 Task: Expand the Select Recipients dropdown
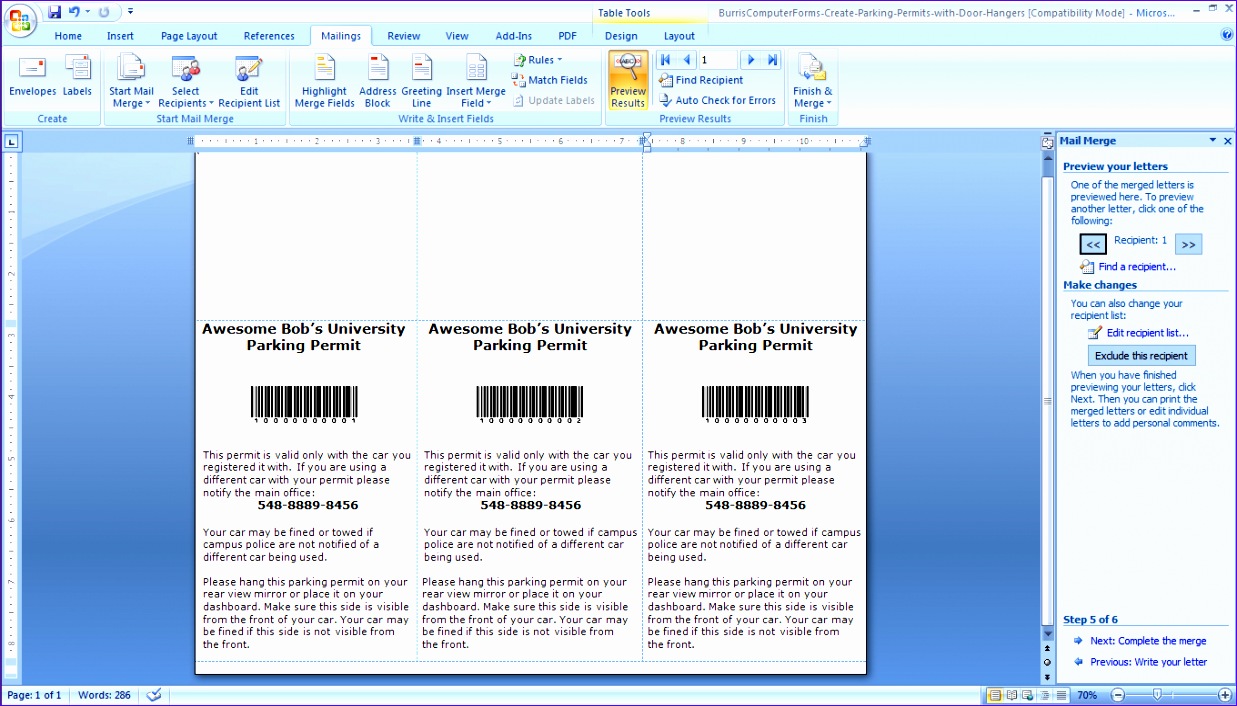tap(186, 82)
